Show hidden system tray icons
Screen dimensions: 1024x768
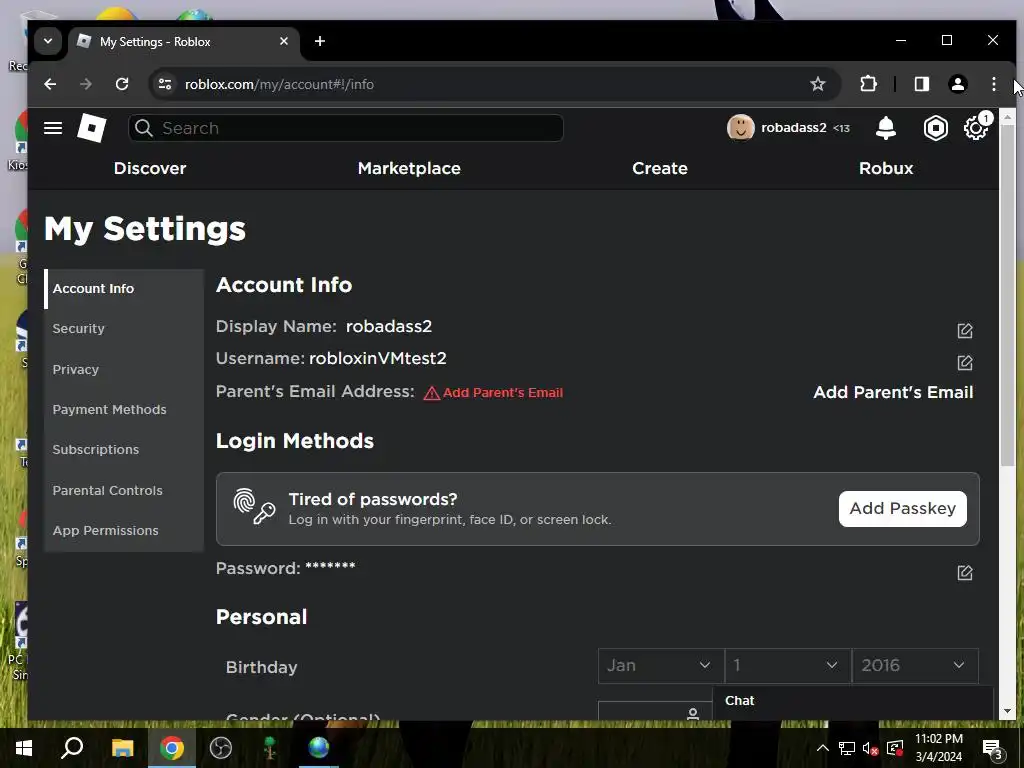tap(823, 748)
